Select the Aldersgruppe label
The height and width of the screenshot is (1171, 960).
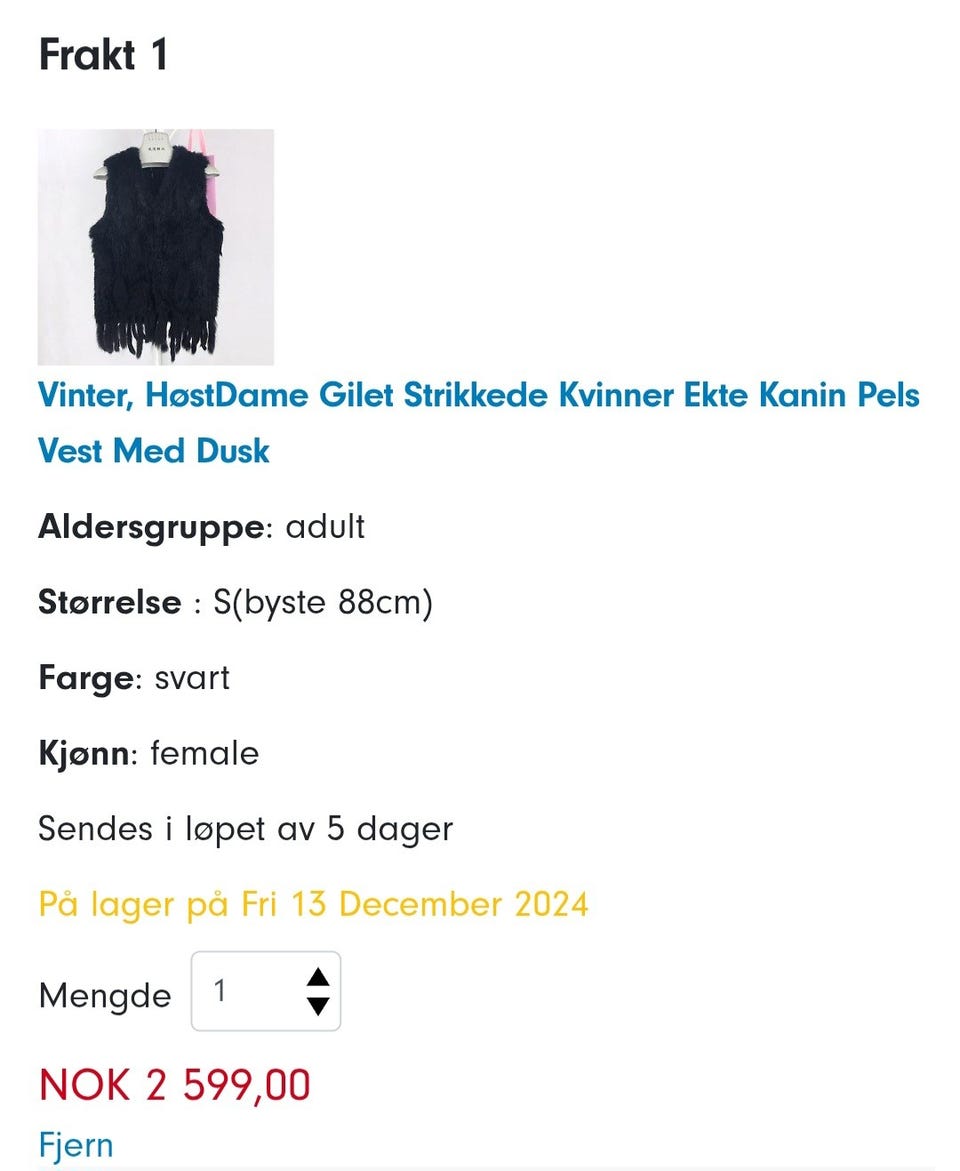(151, 527)
